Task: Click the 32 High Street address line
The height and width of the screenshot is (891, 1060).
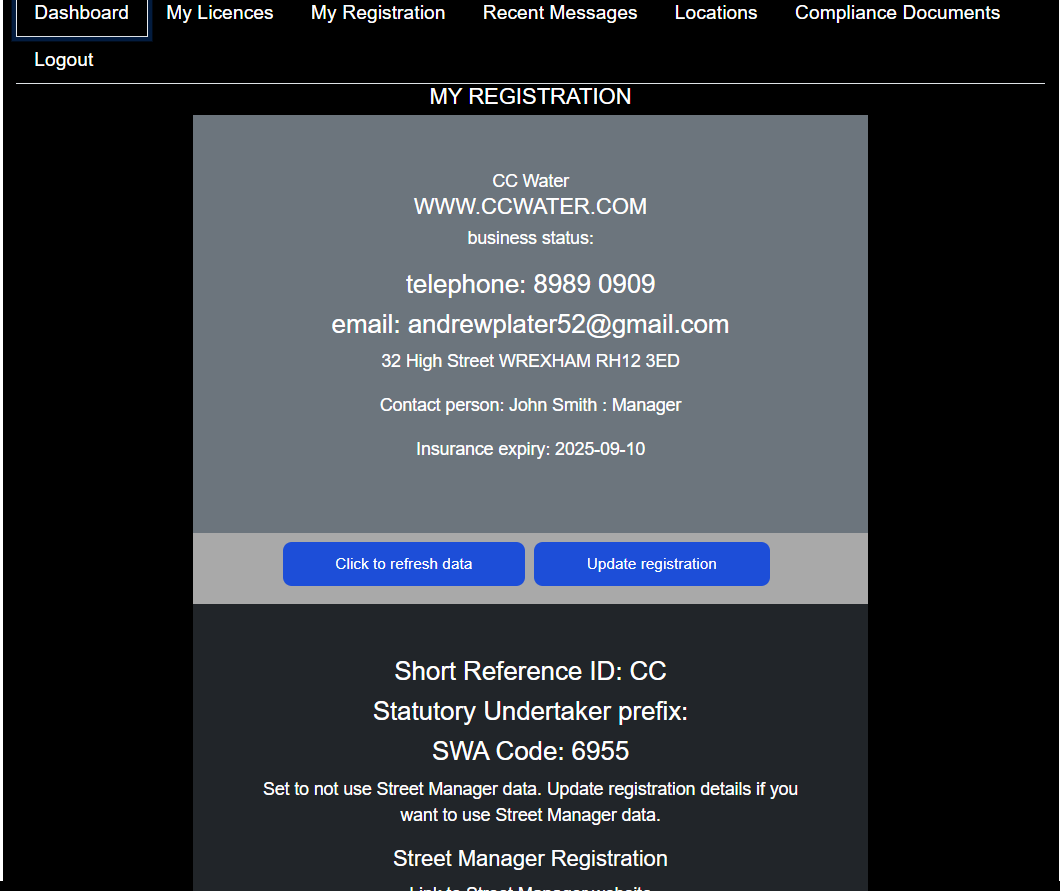Action: [x=530, y=360]
